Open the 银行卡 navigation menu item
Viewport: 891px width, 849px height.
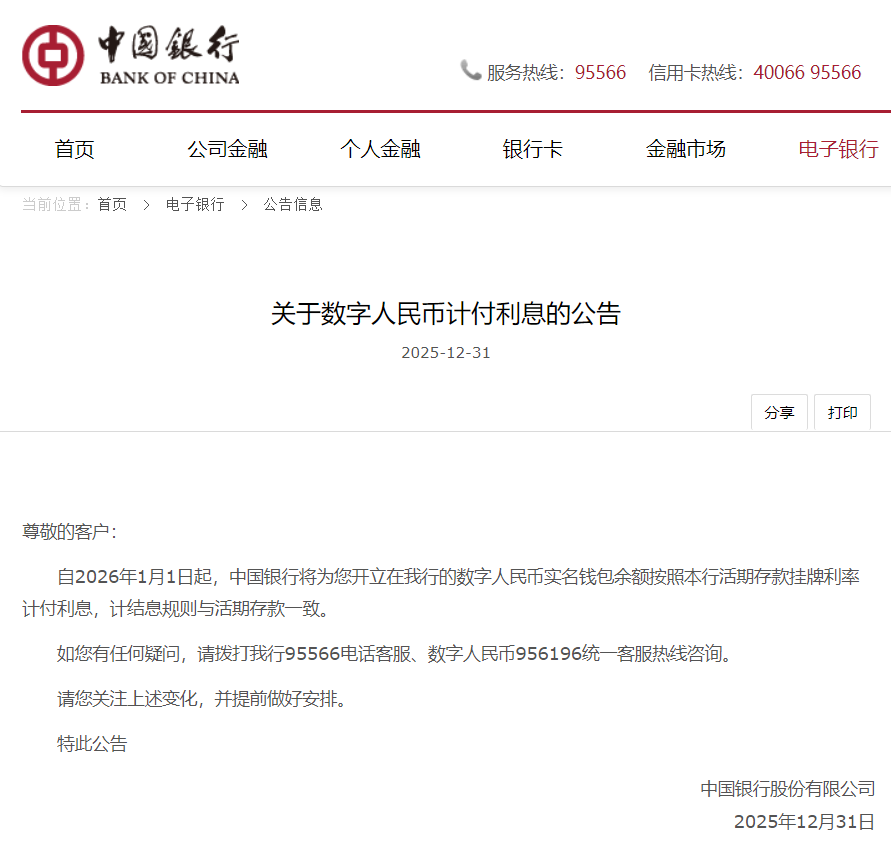pos(532,149)
